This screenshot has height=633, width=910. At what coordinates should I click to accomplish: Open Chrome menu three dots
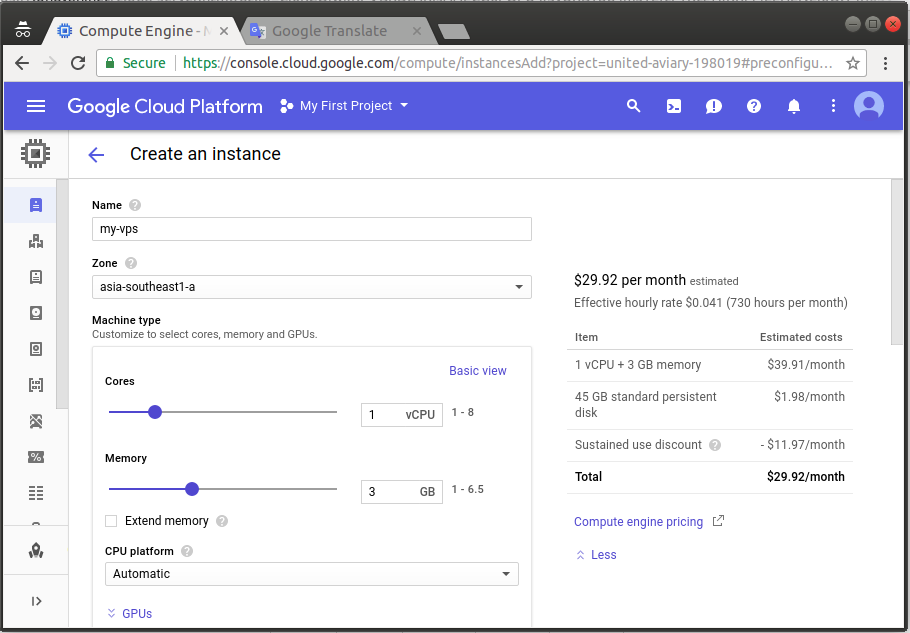coord(885,63)
